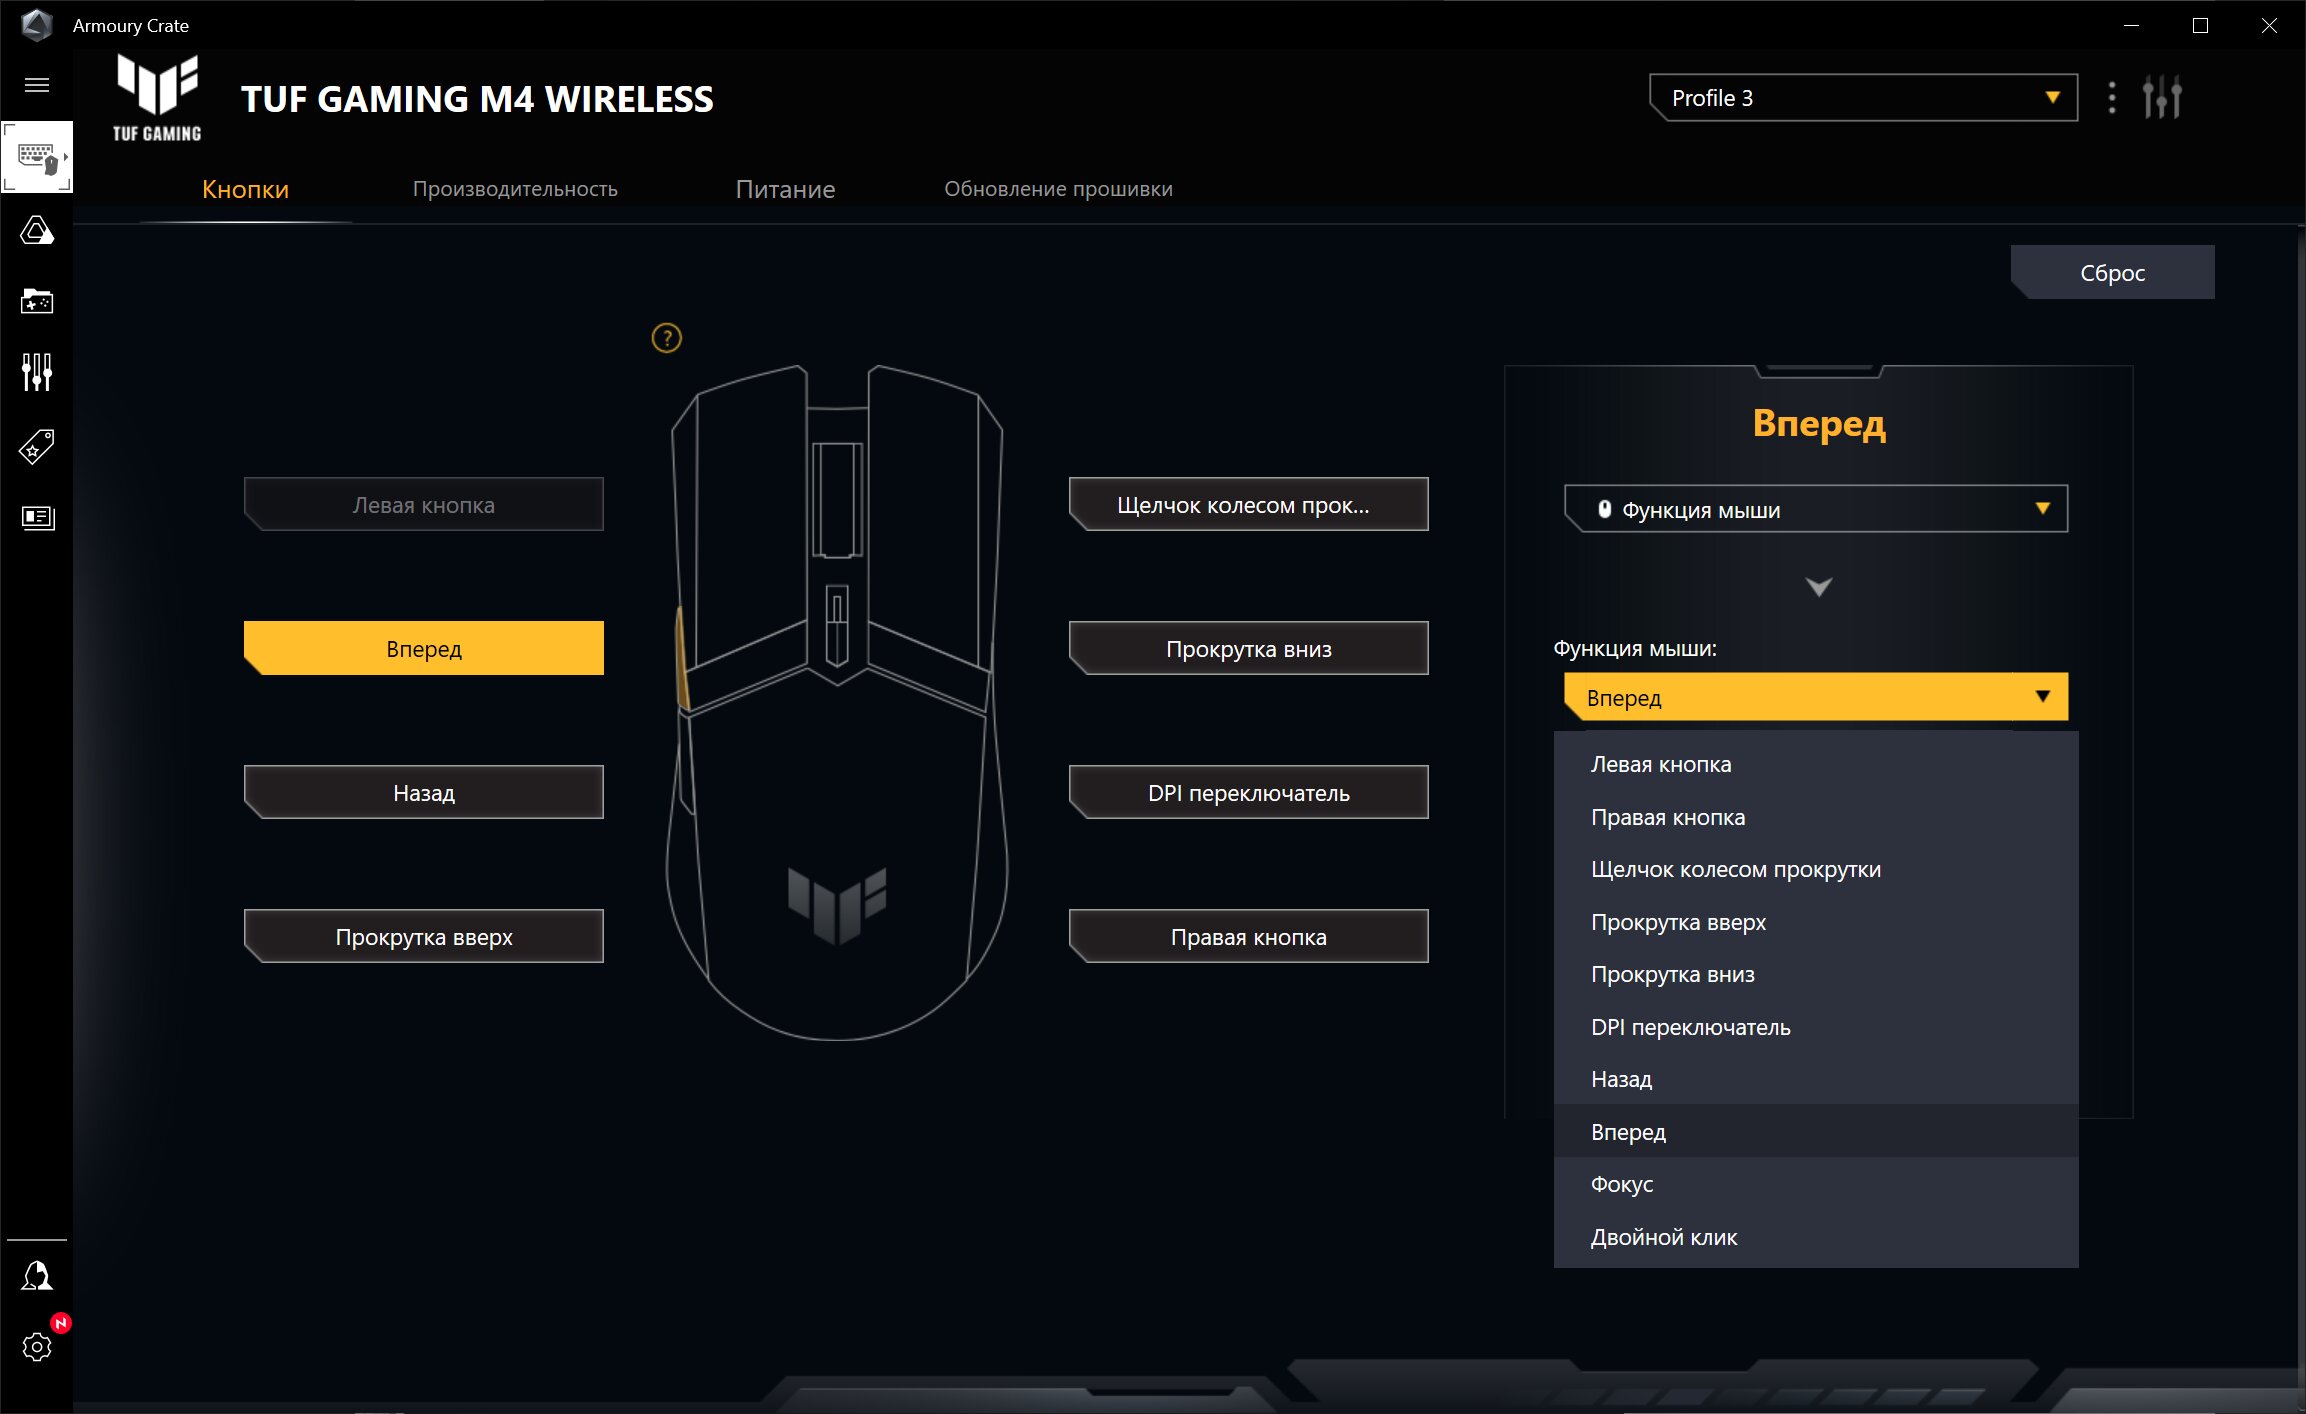Choose Щелчок колесом прокрутки in dropdown list
Viewport: 2306px width, 1414px height.
click(x=1816, y=869)
